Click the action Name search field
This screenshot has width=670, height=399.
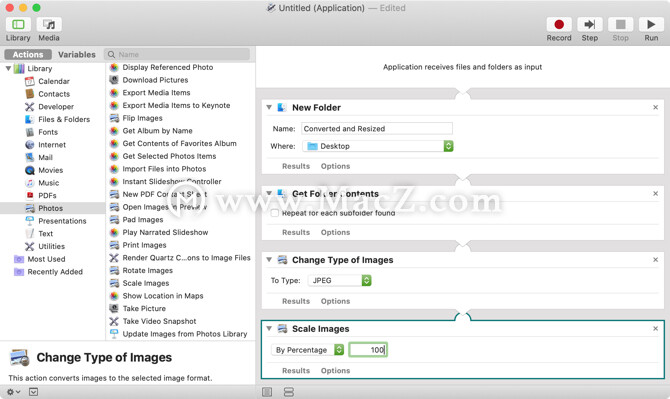pos(177,54)
